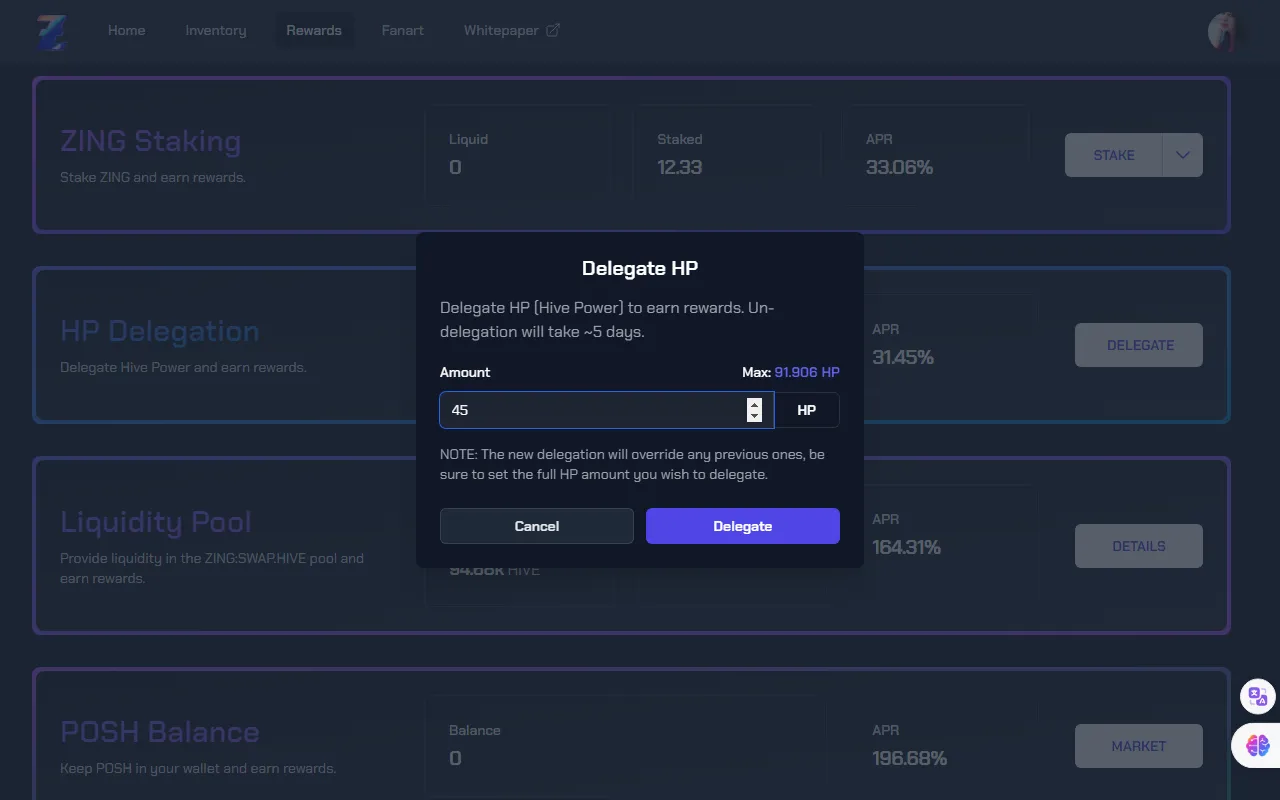Open the Whitepaper link
This screenshot has height=800, width=1280.
(511, 30)
